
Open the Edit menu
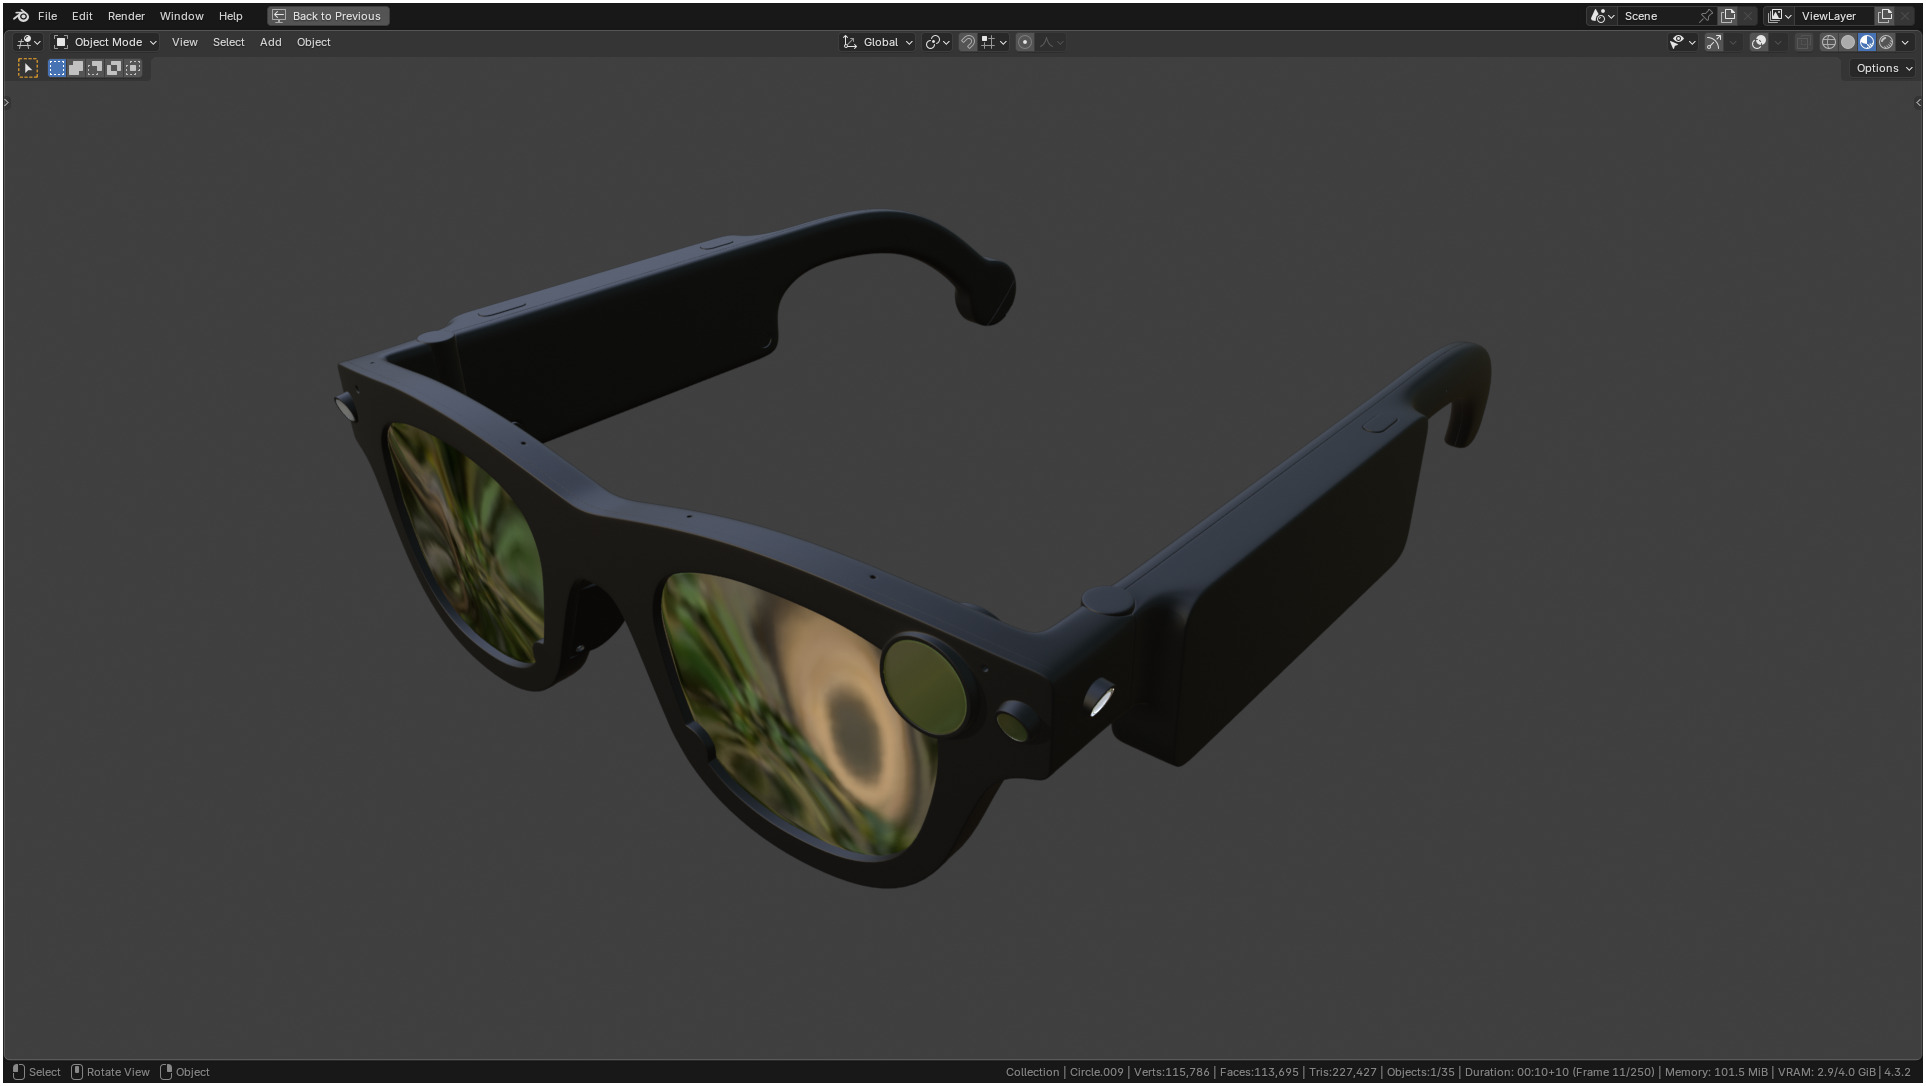point(82,16)
